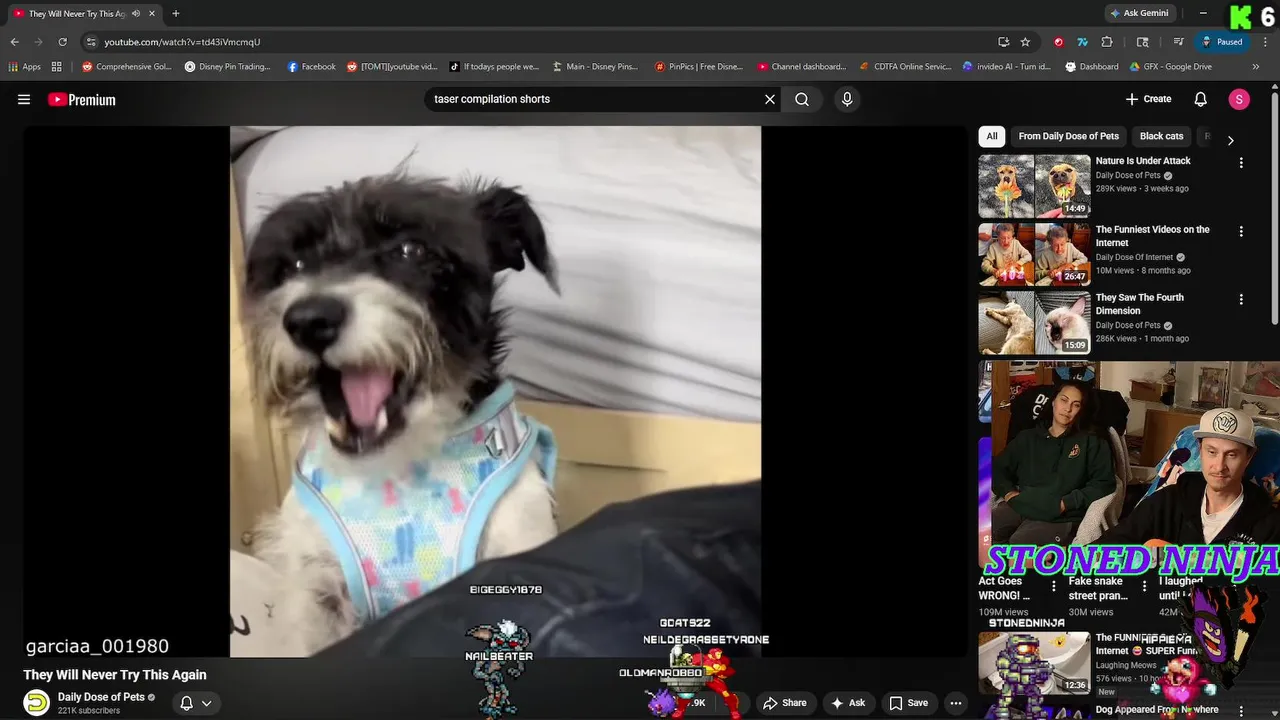Select the From Daily Dose of Pets chip
This screenshot has width=1280, height=720.
1068,136
